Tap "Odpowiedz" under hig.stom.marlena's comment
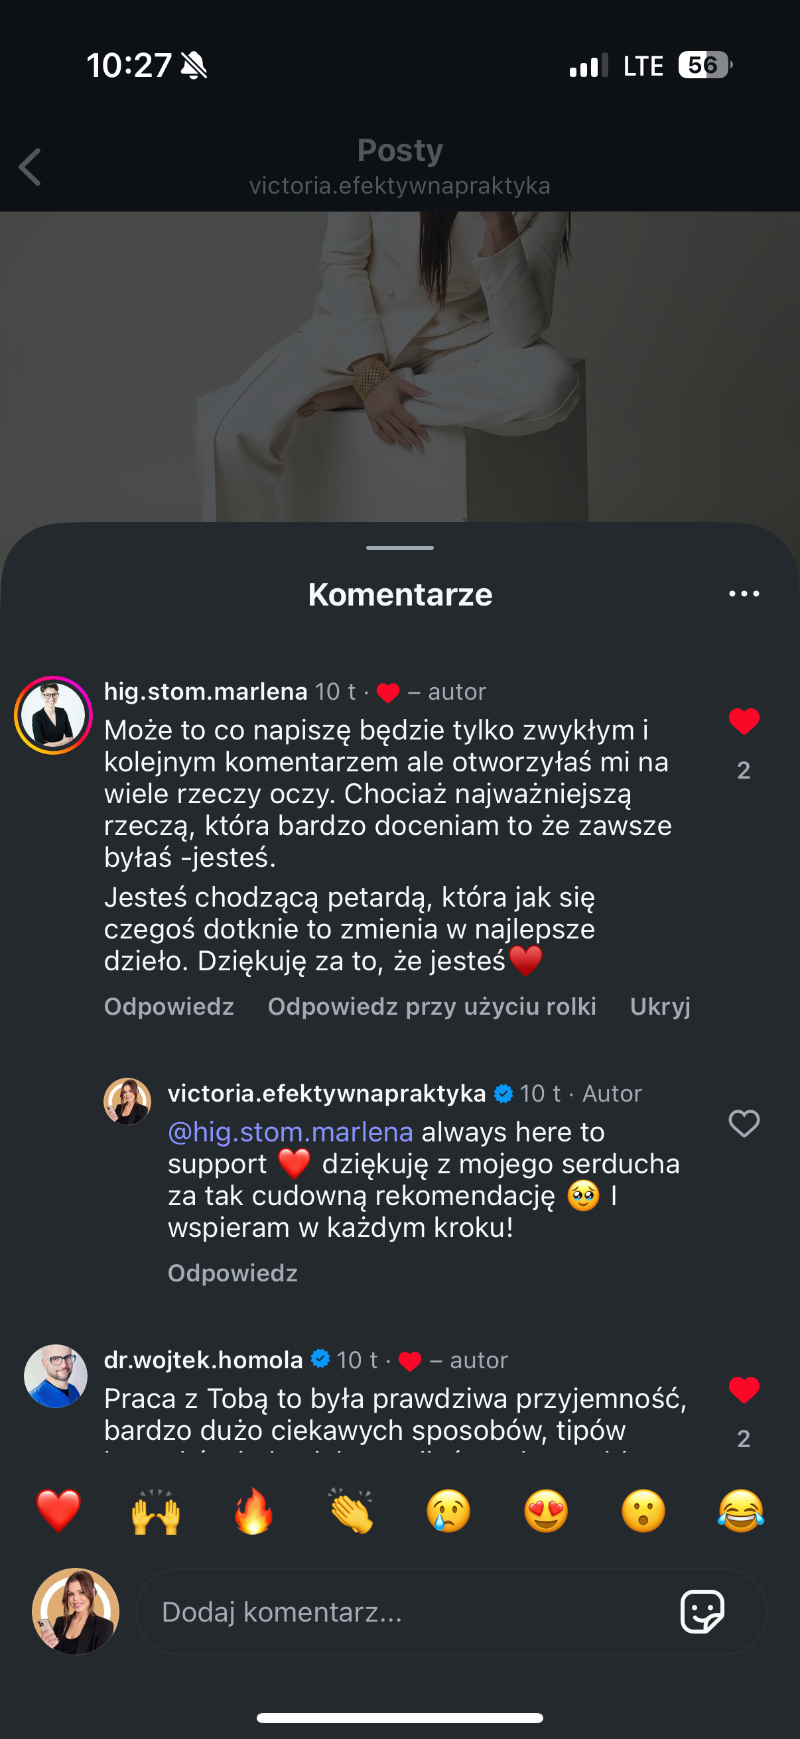 (169, 1006)
